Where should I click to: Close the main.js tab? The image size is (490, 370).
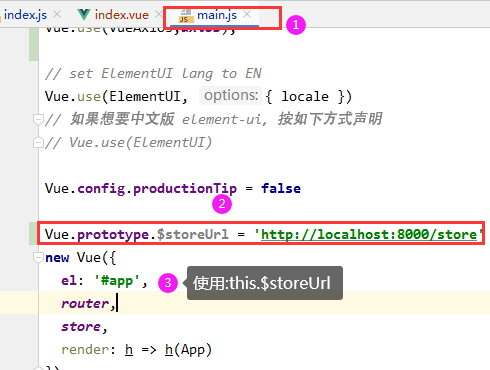pos(247,14)
